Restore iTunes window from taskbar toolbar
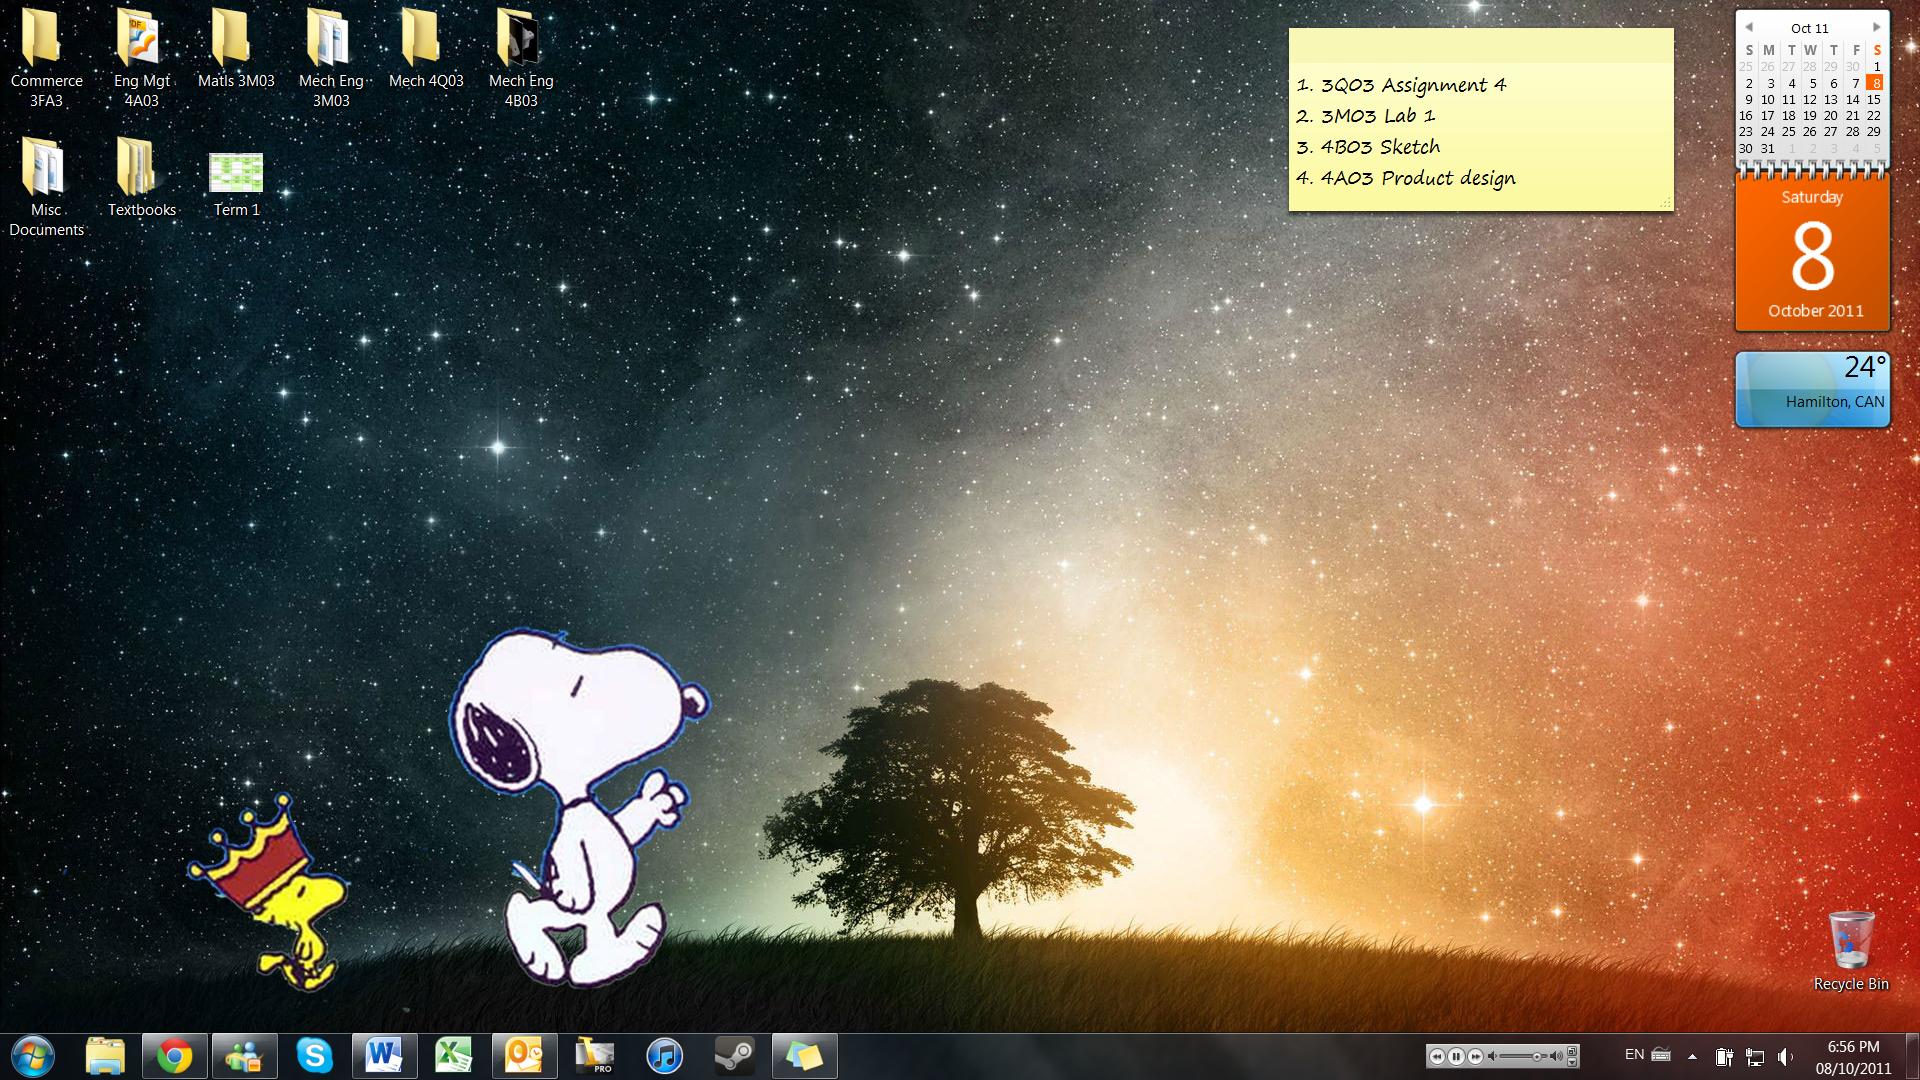This screenshot has width=1920, height=1080. 1572,1051
